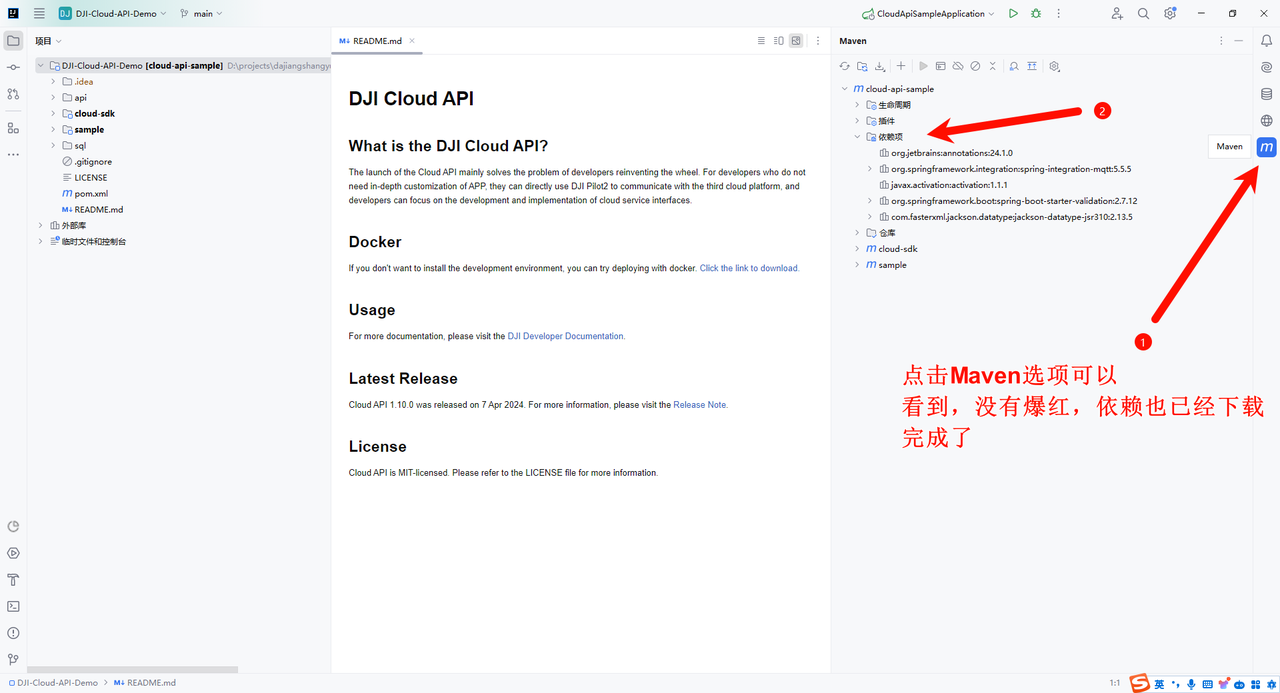Screen dimensions: 1280x693
Task: Open more run actions menu
Action: (1059, 14)
